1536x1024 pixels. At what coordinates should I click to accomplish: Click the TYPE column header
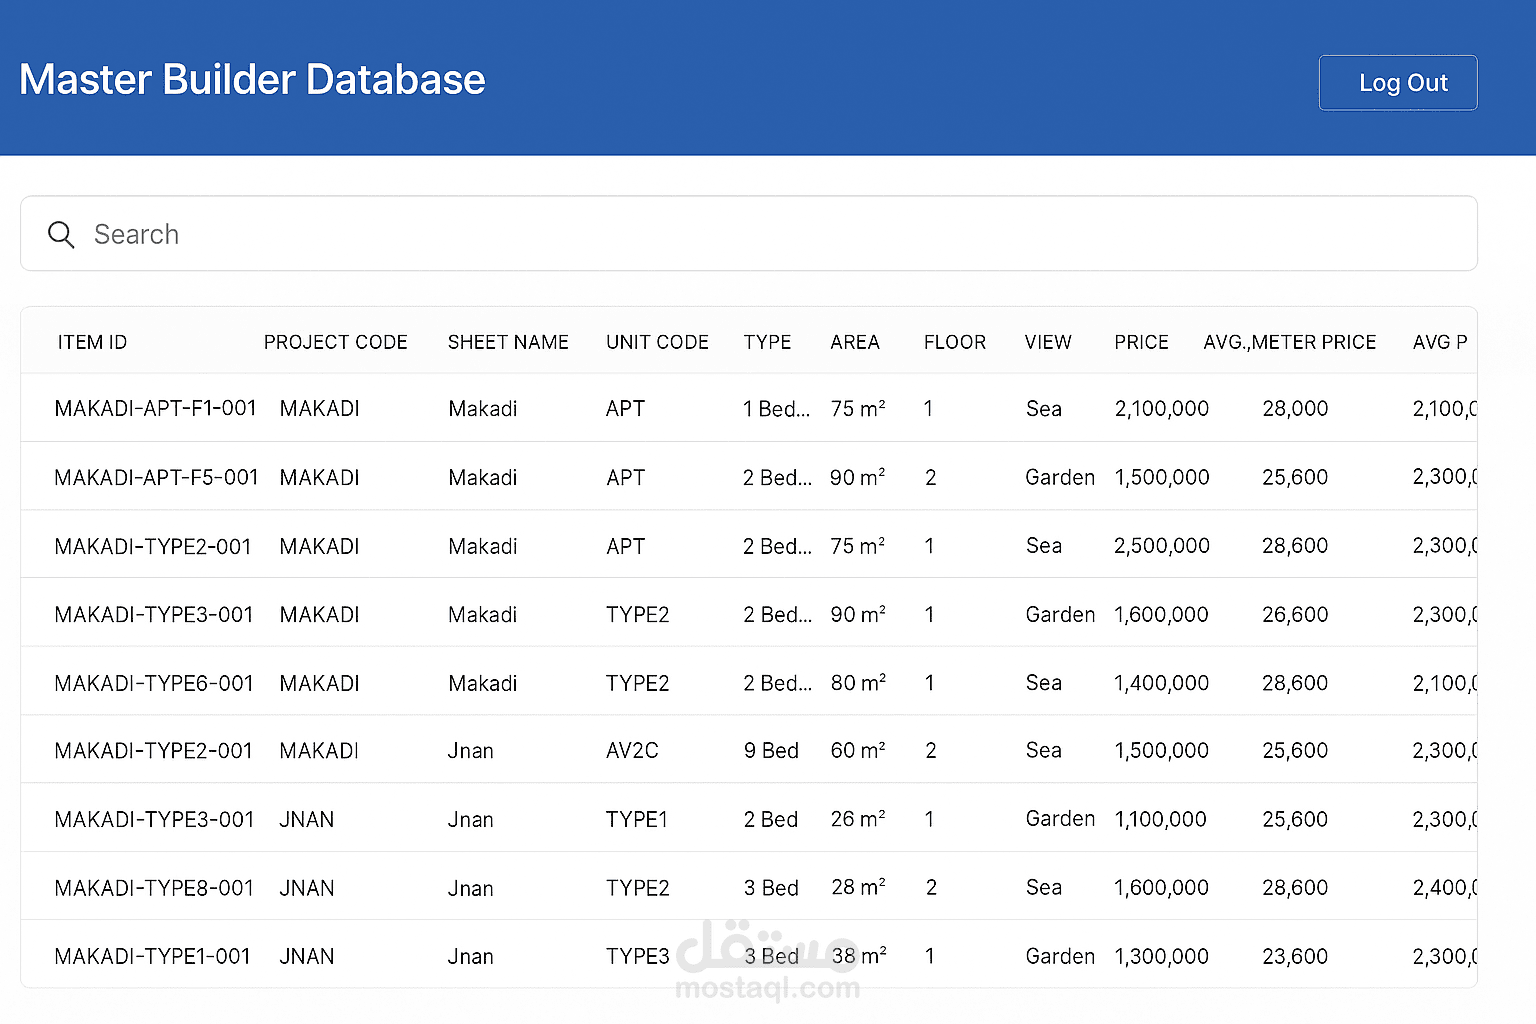click(x=767, y=341)
